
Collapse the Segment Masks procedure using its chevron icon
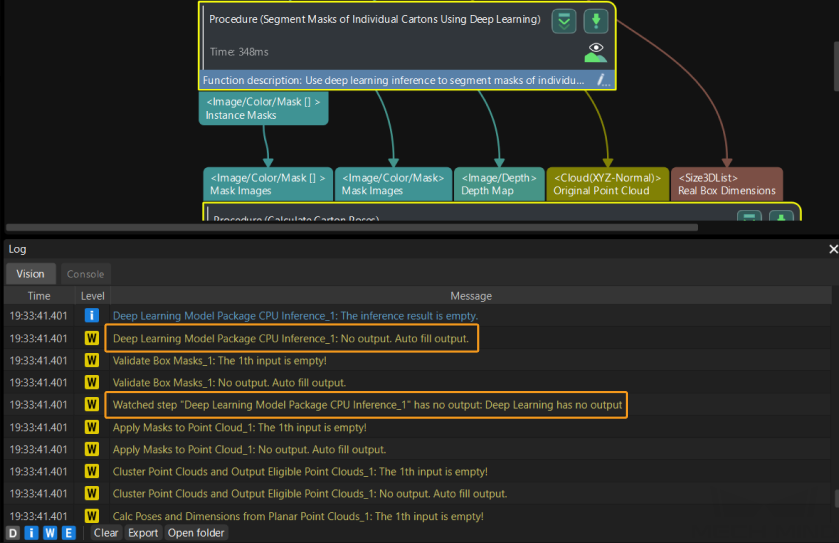565,22
